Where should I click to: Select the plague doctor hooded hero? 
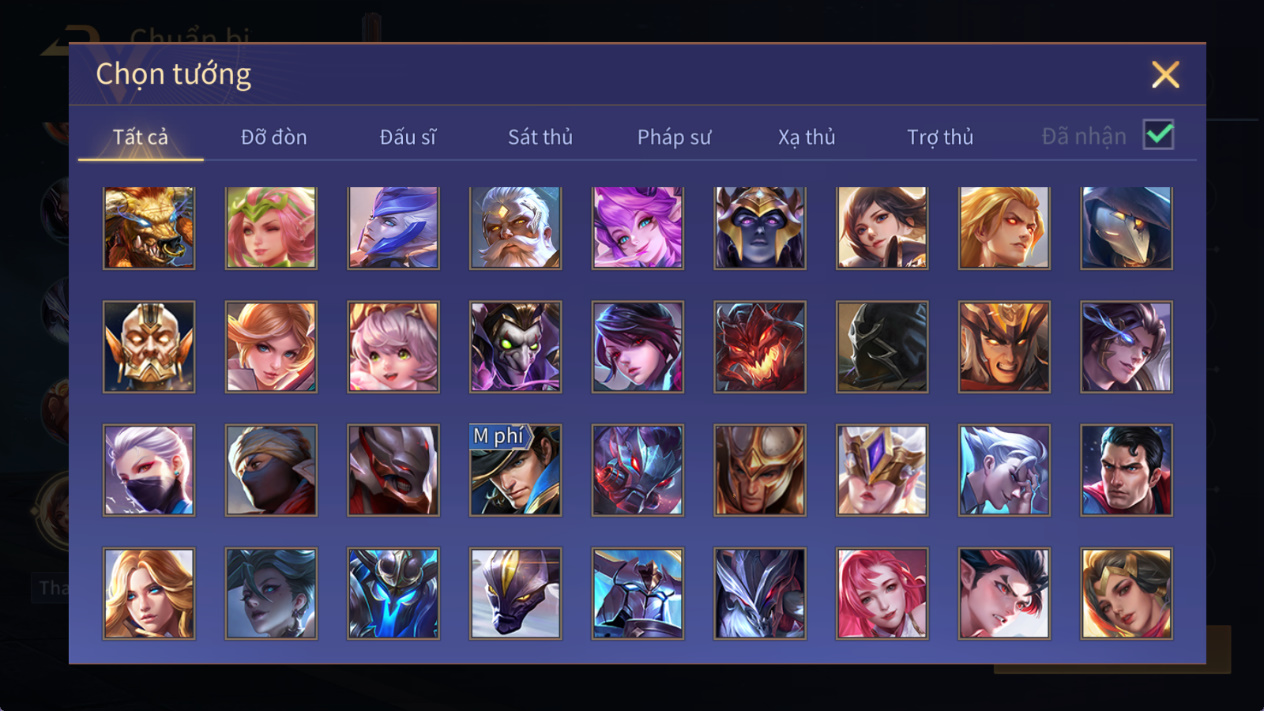click(1126, 228)
